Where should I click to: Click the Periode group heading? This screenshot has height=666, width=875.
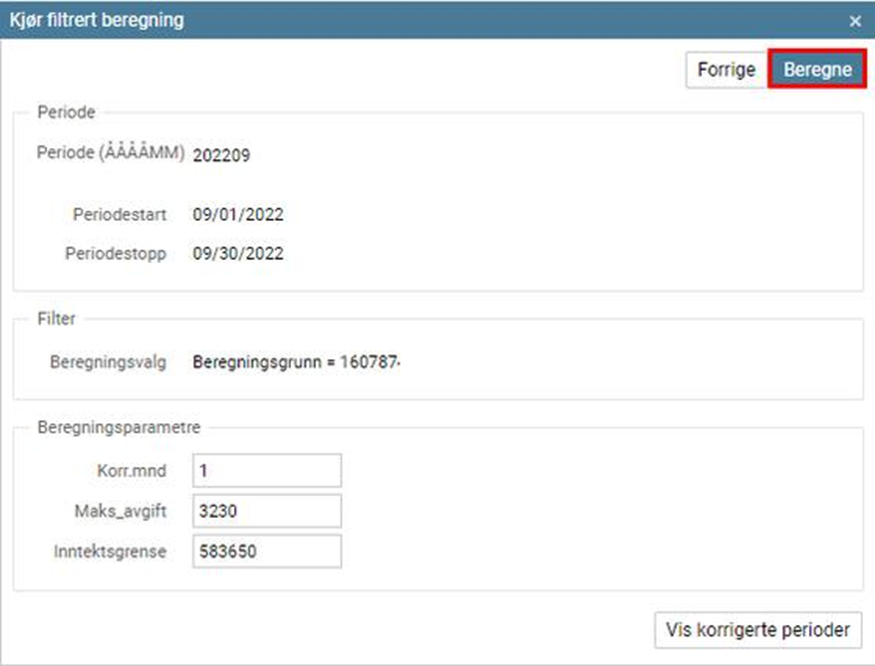click(66, 112)
